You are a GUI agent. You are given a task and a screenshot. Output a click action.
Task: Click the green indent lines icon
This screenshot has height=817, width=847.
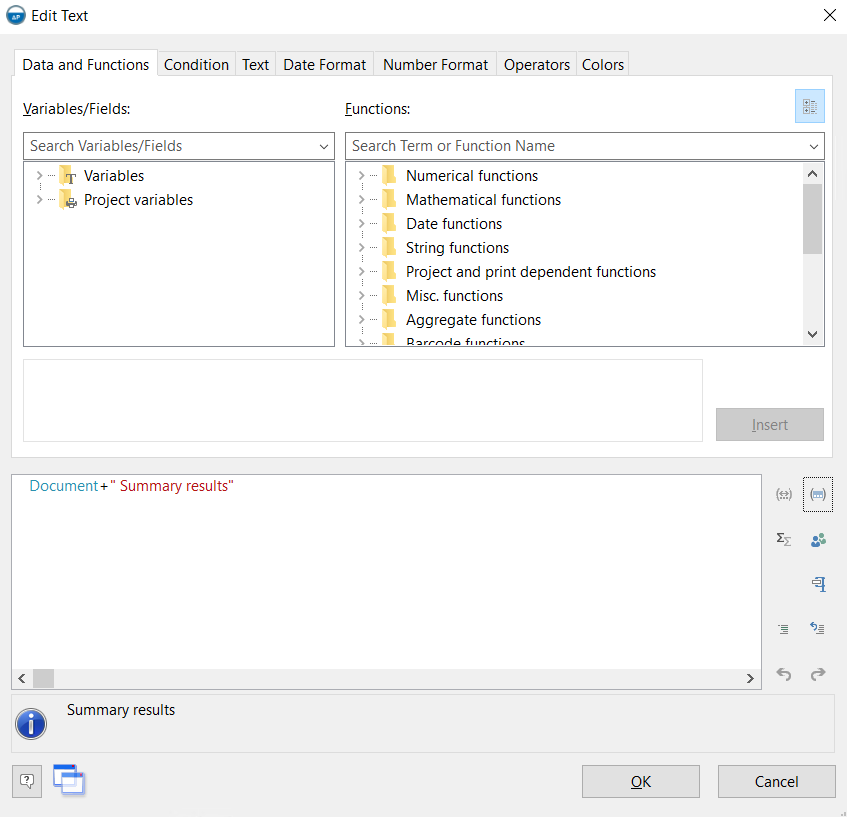[x=784, y=629]
